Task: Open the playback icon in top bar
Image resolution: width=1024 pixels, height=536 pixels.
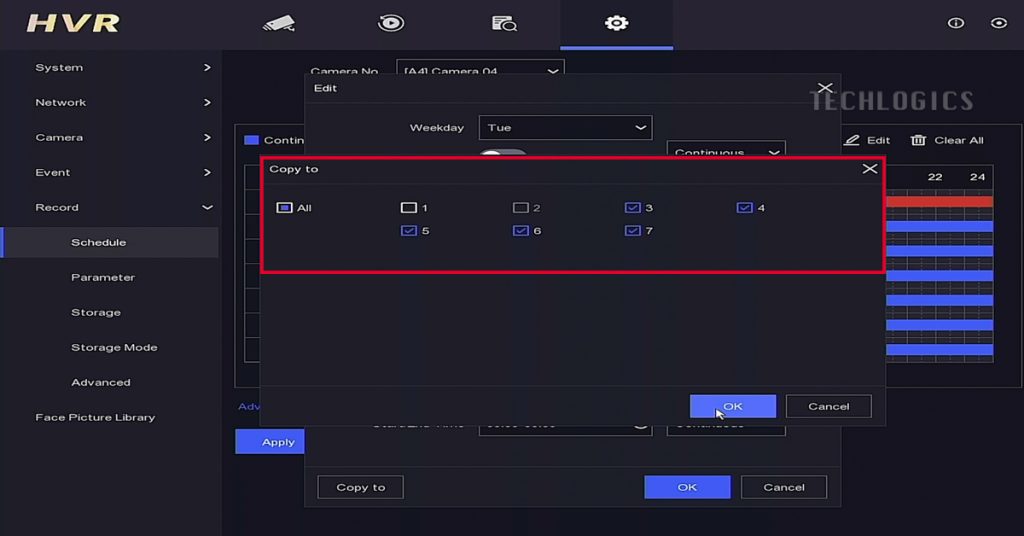Action: point(391,23)
